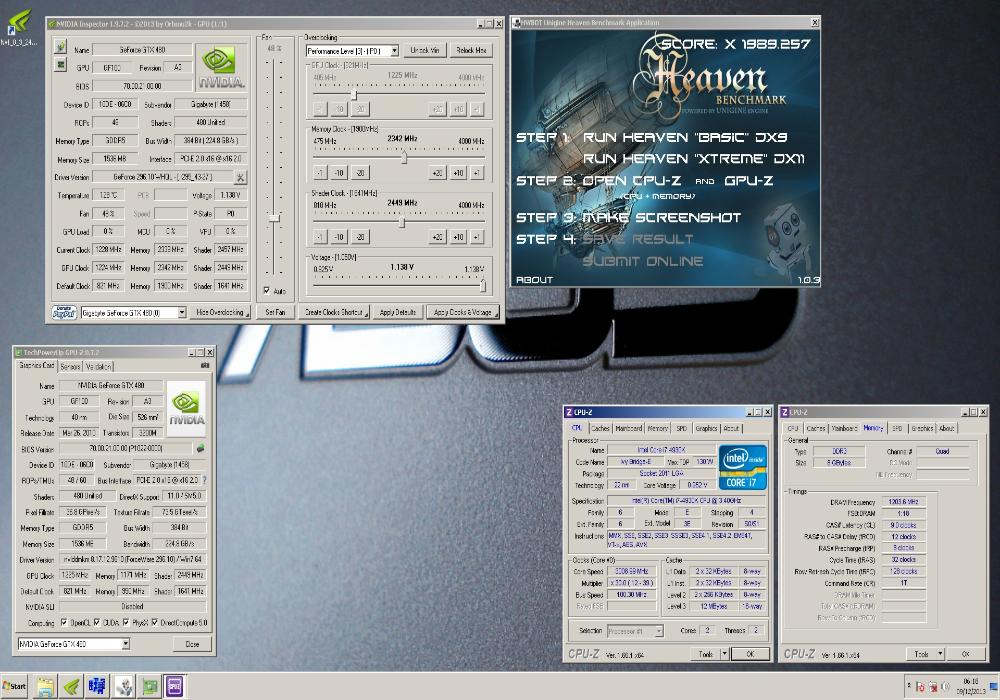
Task: Click OK button in left CPU-Z window
Action: pyautogui.click(x=750, y=653)
